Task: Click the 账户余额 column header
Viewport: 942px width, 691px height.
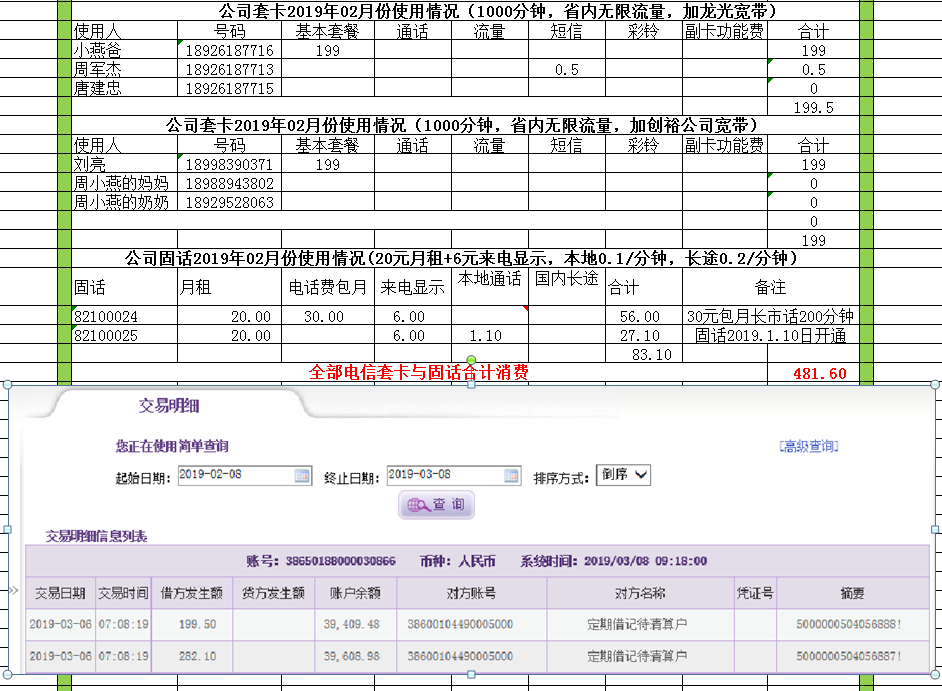Action: (355, 593)
